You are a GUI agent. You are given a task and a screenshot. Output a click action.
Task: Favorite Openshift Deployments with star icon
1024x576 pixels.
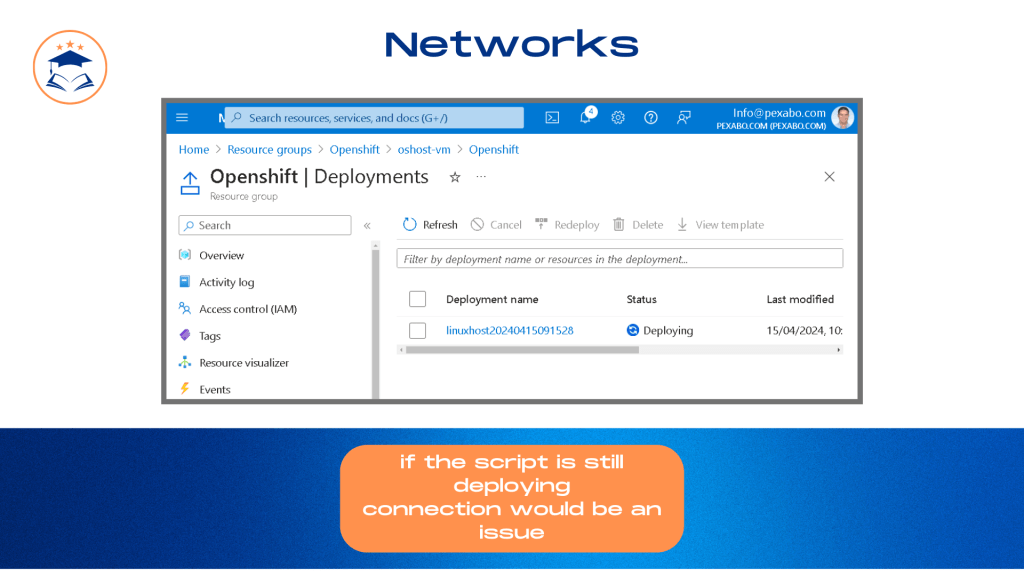[x=455, y=177]
